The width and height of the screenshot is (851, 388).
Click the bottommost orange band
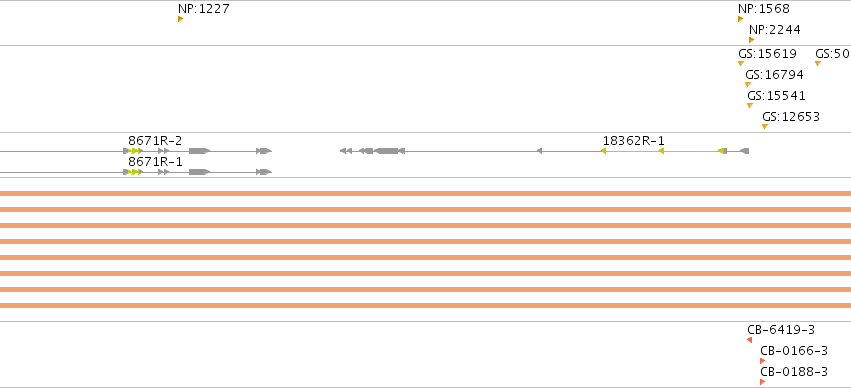point(426,306)
